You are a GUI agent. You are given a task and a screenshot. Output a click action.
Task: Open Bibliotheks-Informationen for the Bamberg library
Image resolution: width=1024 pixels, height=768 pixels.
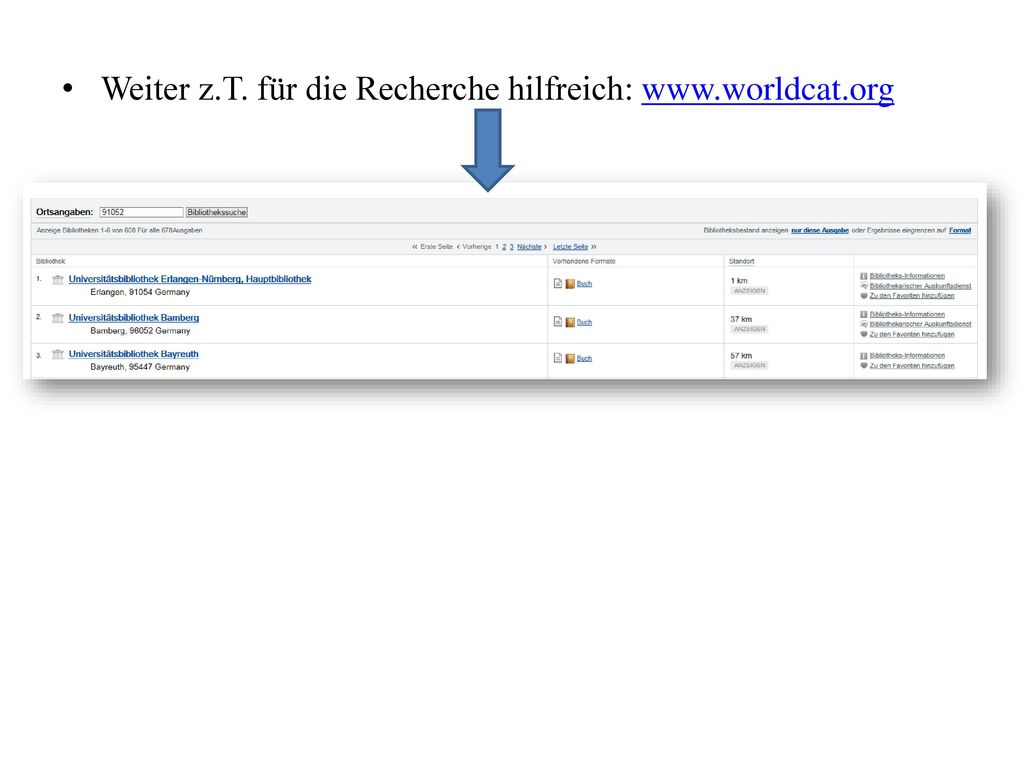907,314
